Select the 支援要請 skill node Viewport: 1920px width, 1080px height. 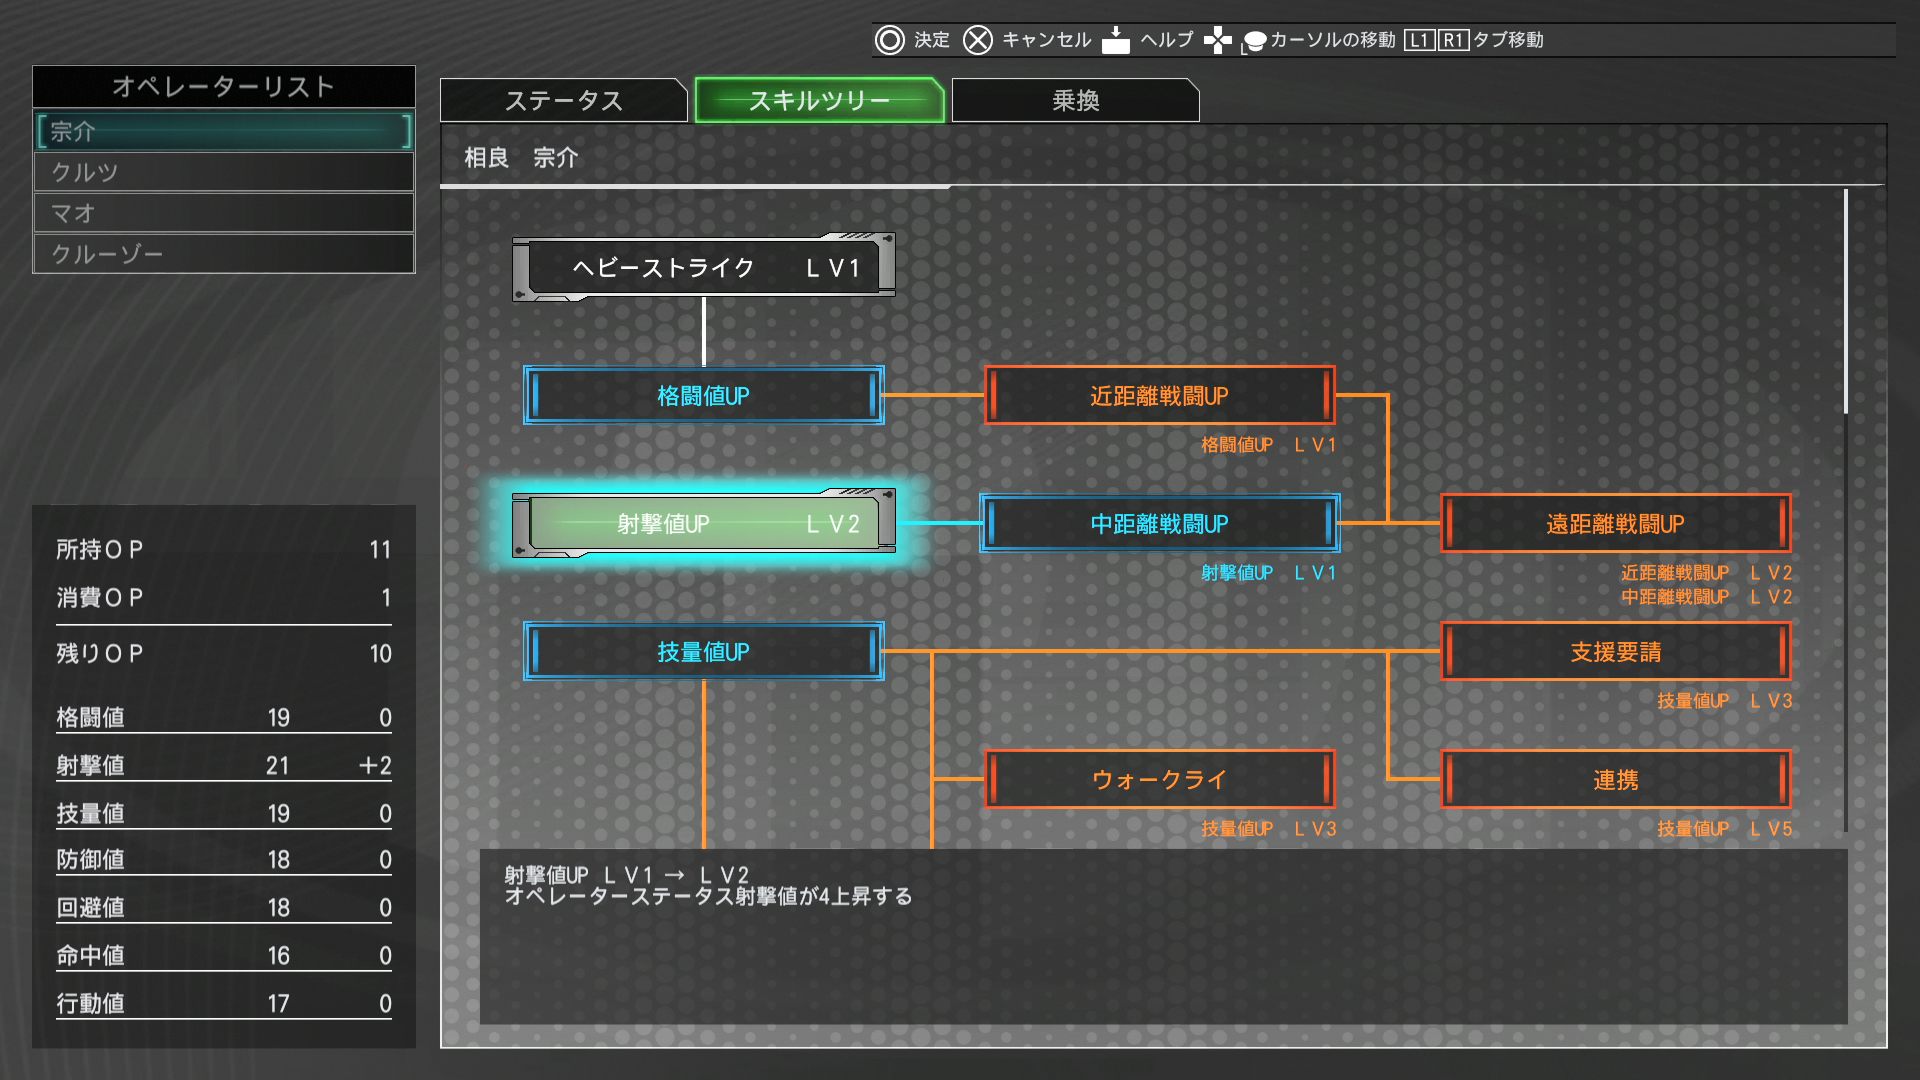point(1615,651)
